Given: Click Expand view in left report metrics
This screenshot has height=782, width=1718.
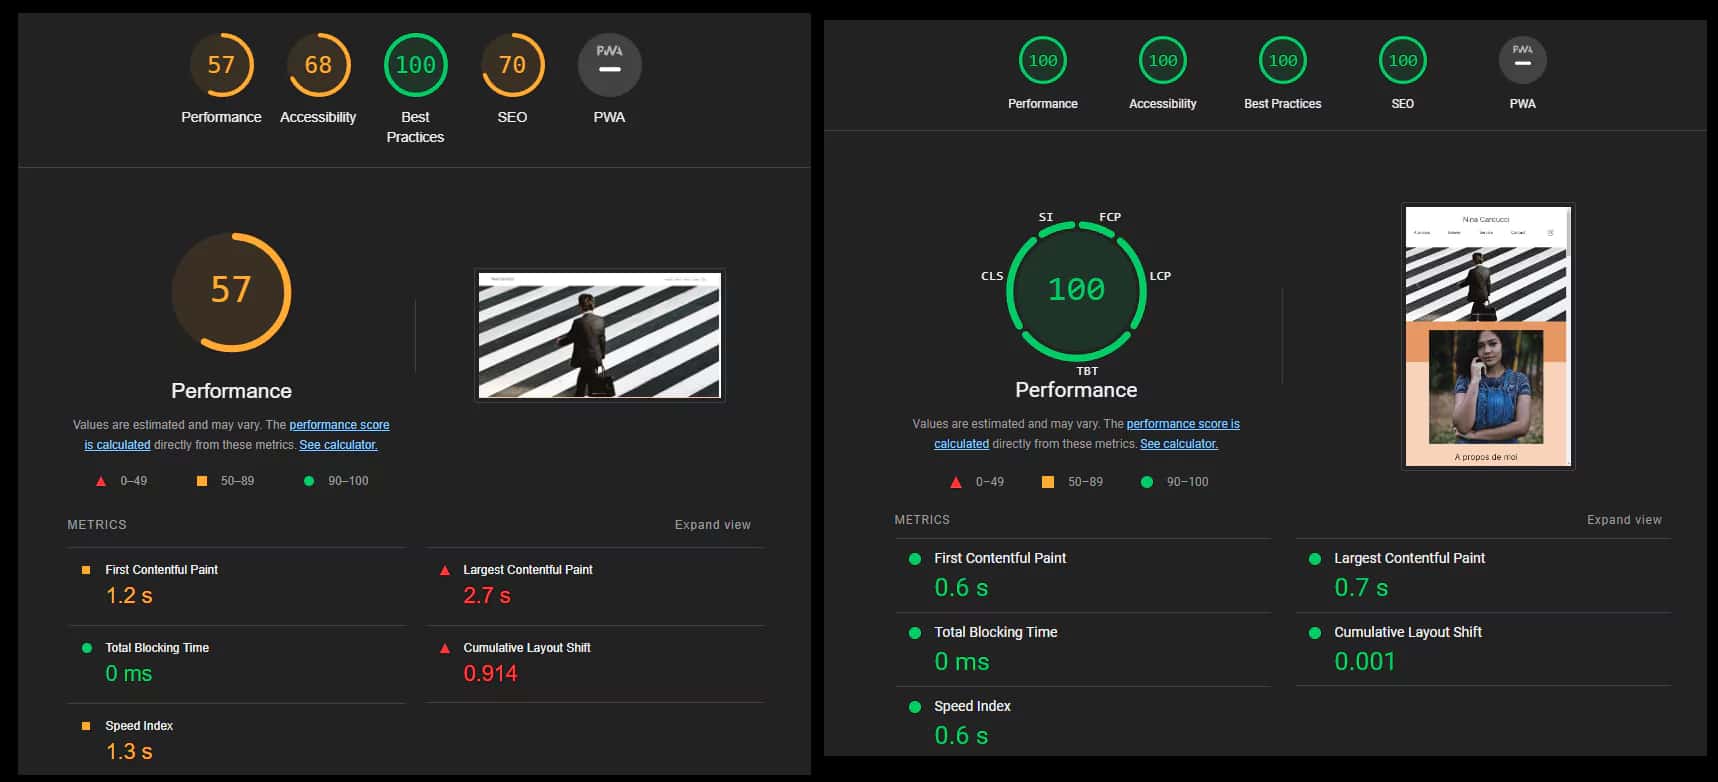Looking at the screenshot, I should tap(712, 525).
